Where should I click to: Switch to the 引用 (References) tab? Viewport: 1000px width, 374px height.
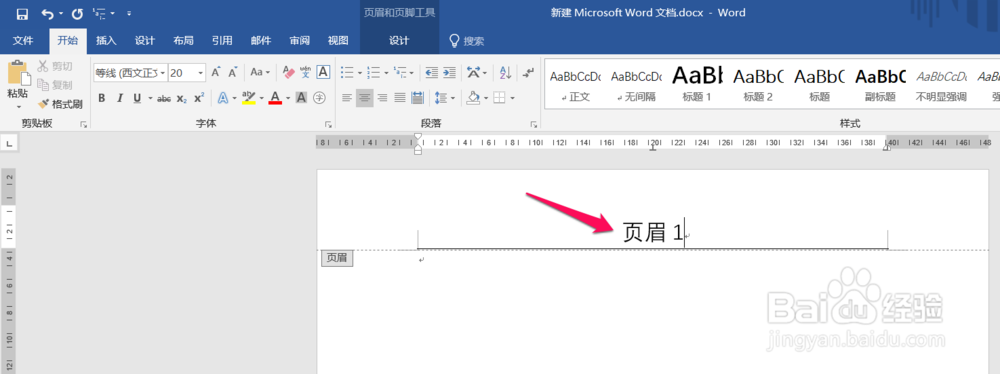[x=222, y=41]
